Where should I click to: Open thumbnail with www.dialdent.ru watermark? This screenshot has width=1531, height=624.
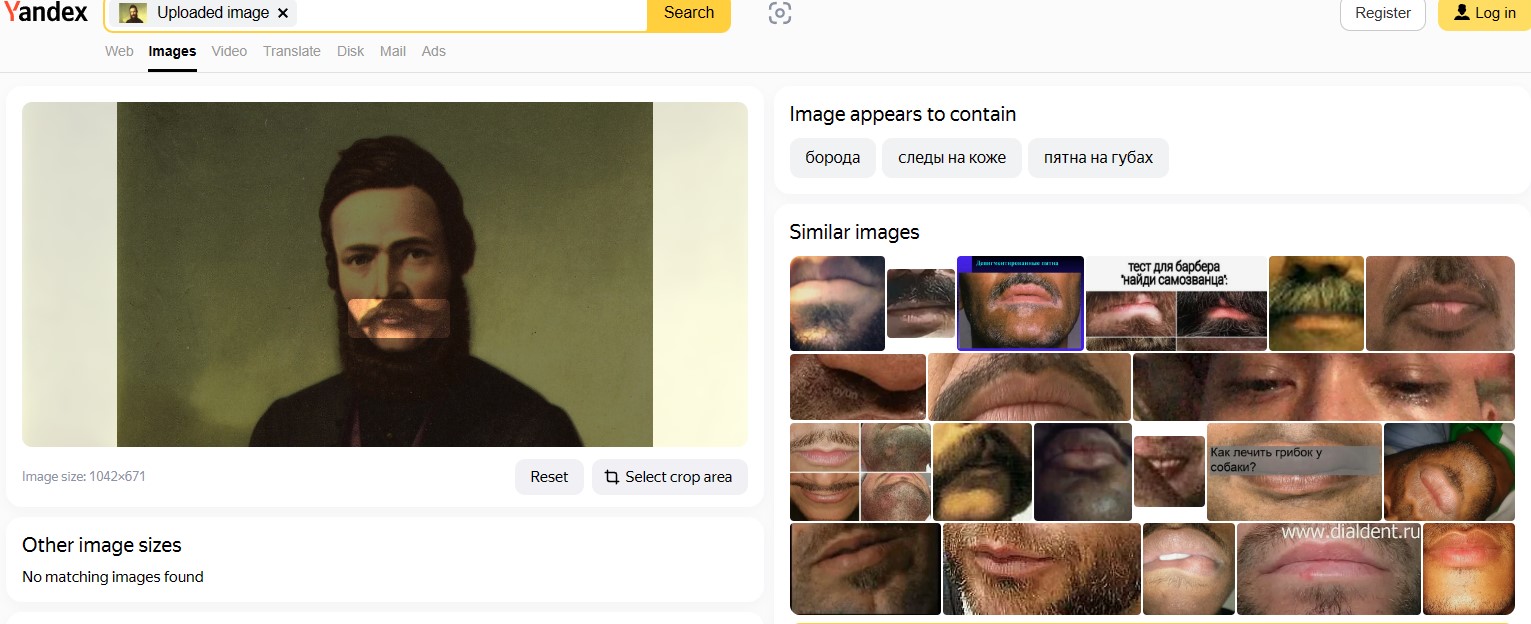pyautogui.click(x=1329, y=568)
